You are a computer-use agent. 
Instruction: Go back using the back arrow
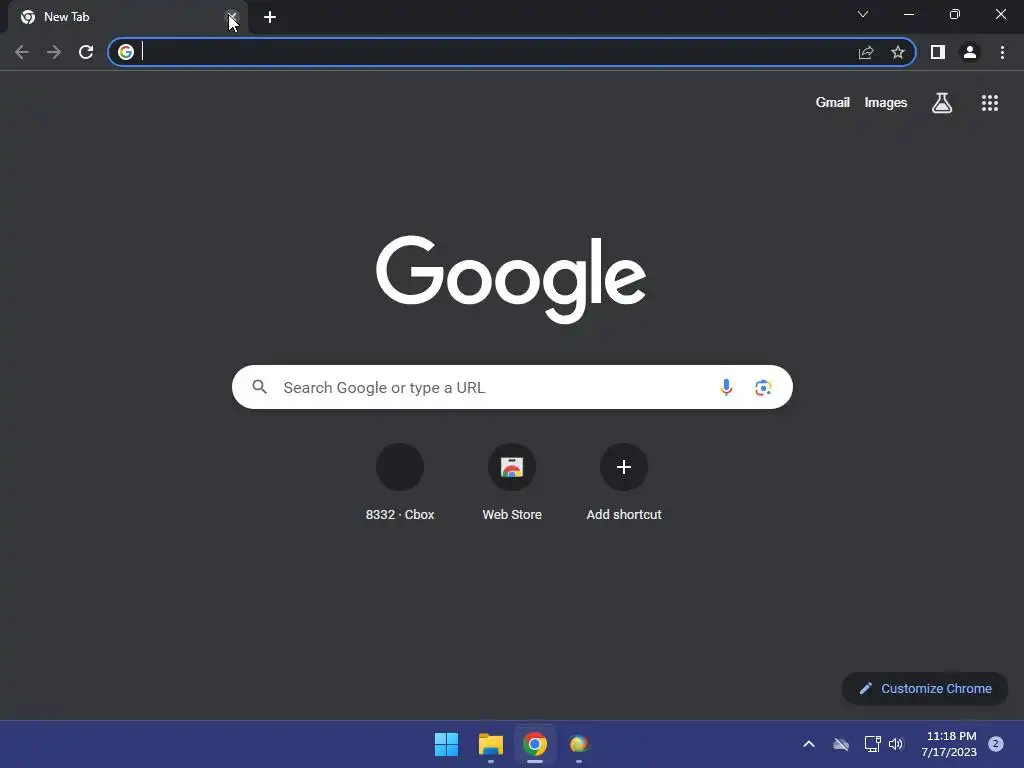point(22,52)
